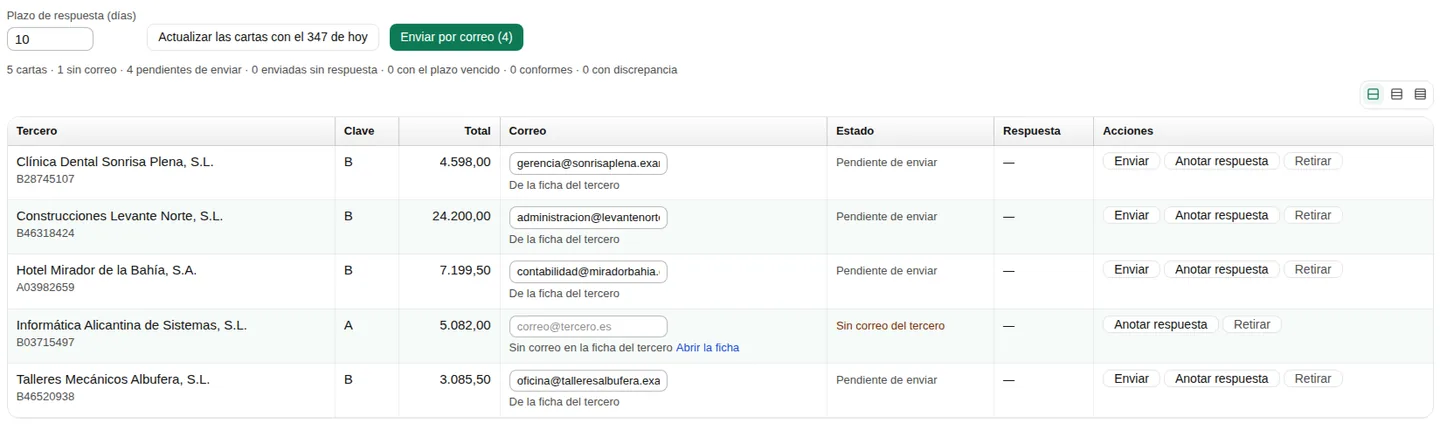
Task: Click the summary line '5 cartas · 1 sin correo'
Action: [x=342, y=70]
